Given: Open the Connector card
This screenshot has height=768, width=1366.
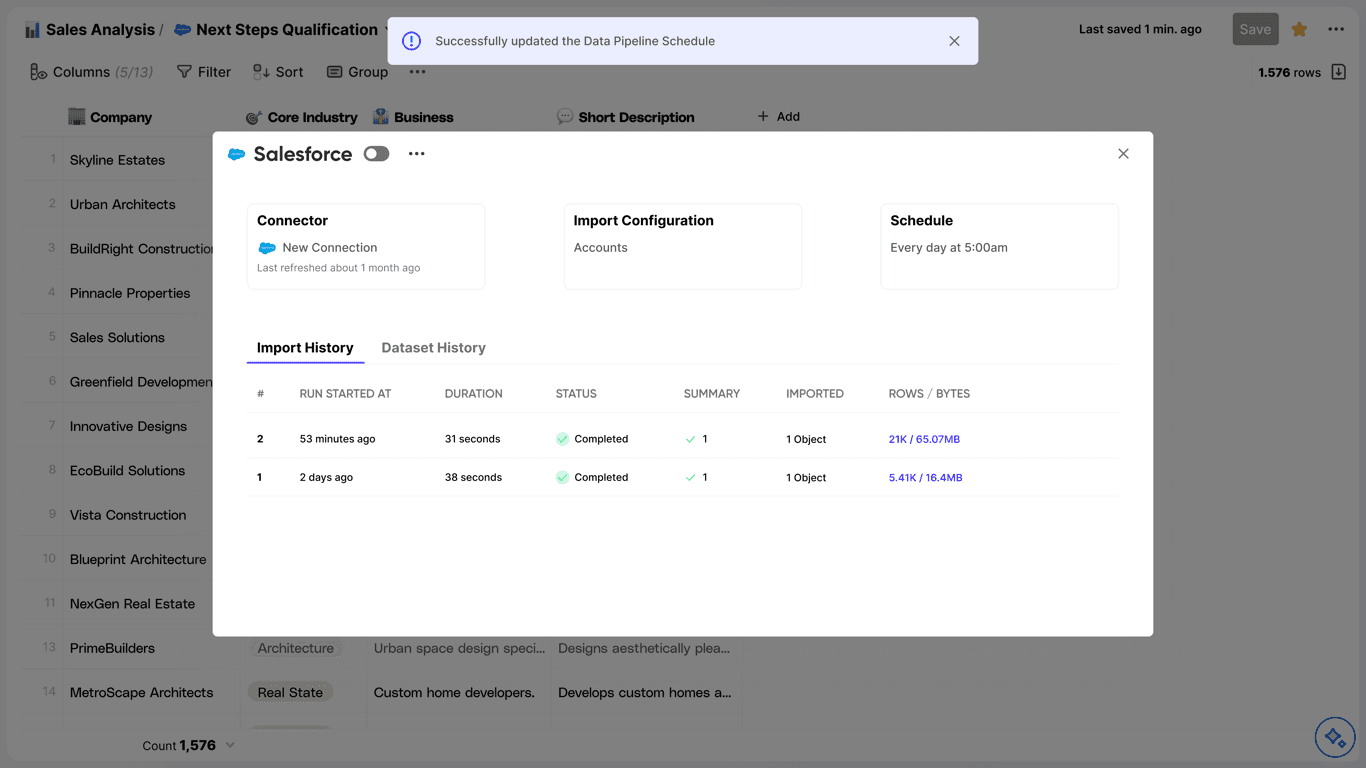Looking at the screenshot, I should click(366, 247).
